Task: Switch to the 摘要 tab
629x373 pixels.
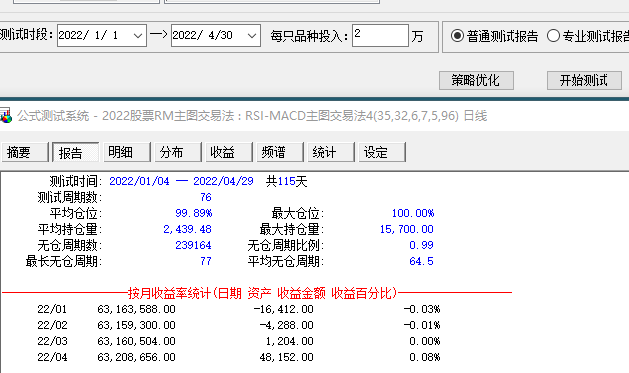Action: coord(25,152)
